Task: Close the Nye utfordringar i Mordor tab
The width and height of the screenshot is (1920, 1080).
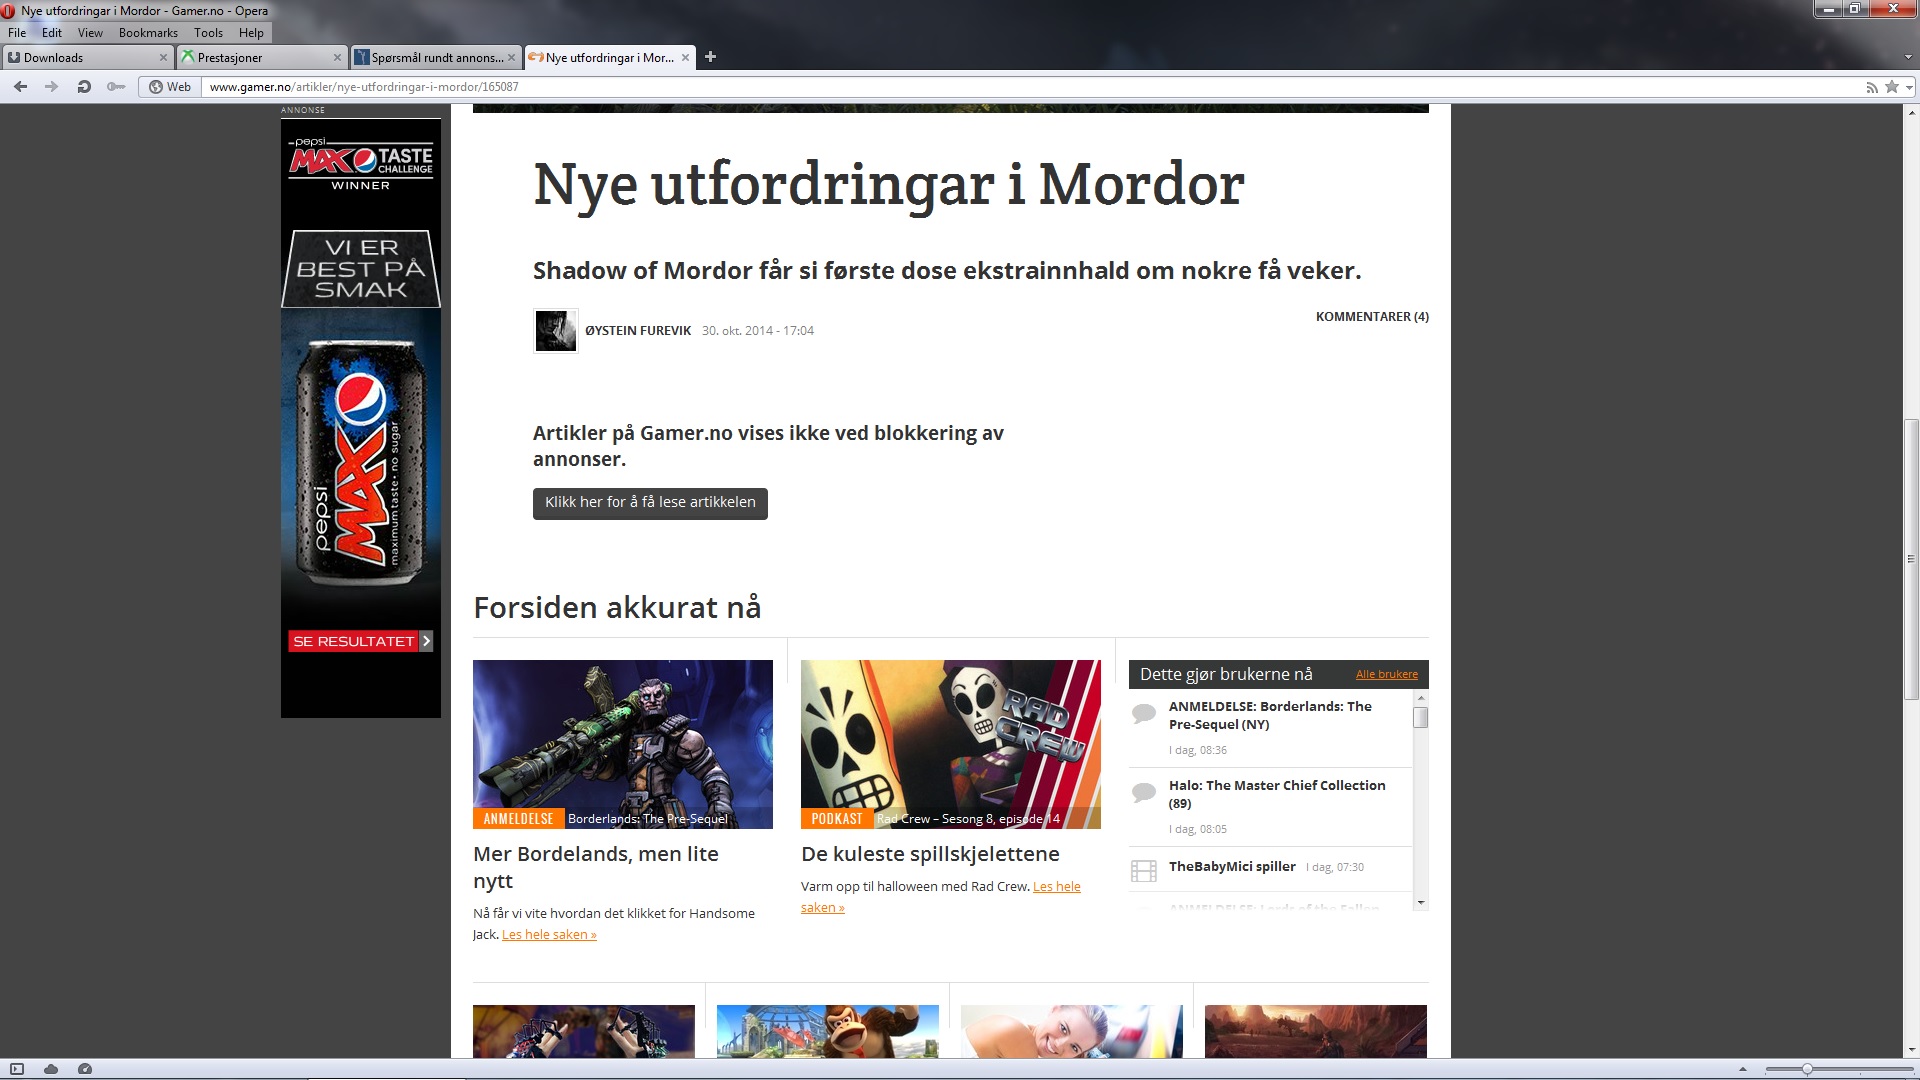Action: [686, 58]
